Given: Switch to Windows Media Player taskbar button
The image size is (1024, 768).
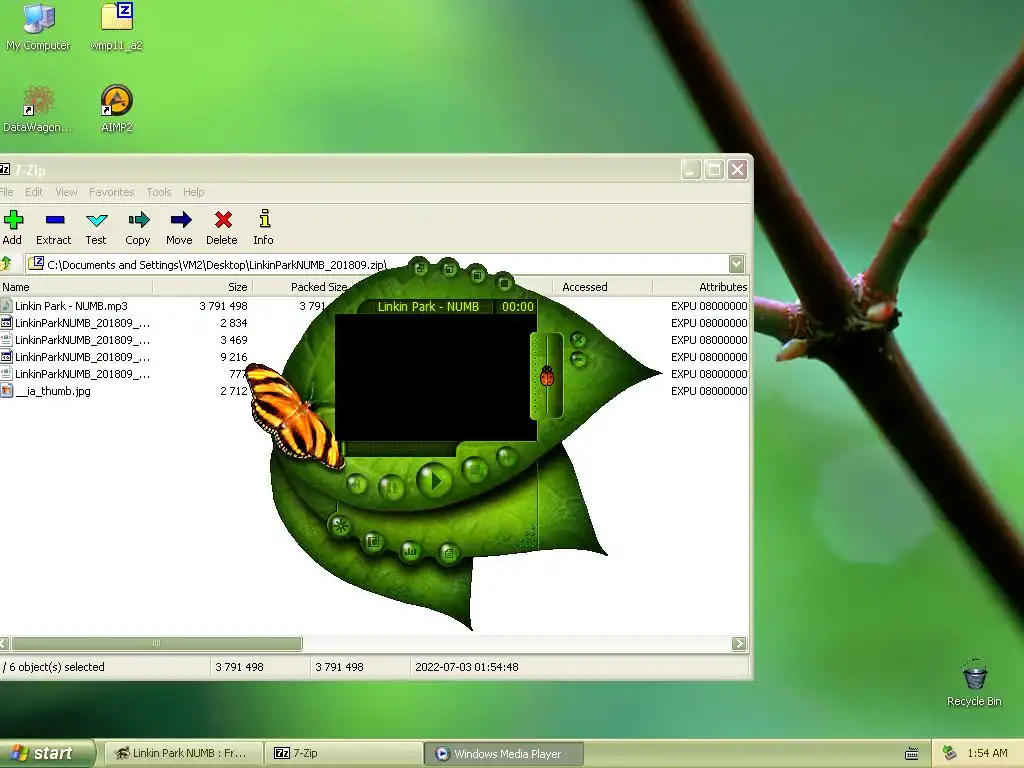Looking at the screenshot, I should point(504,754).
